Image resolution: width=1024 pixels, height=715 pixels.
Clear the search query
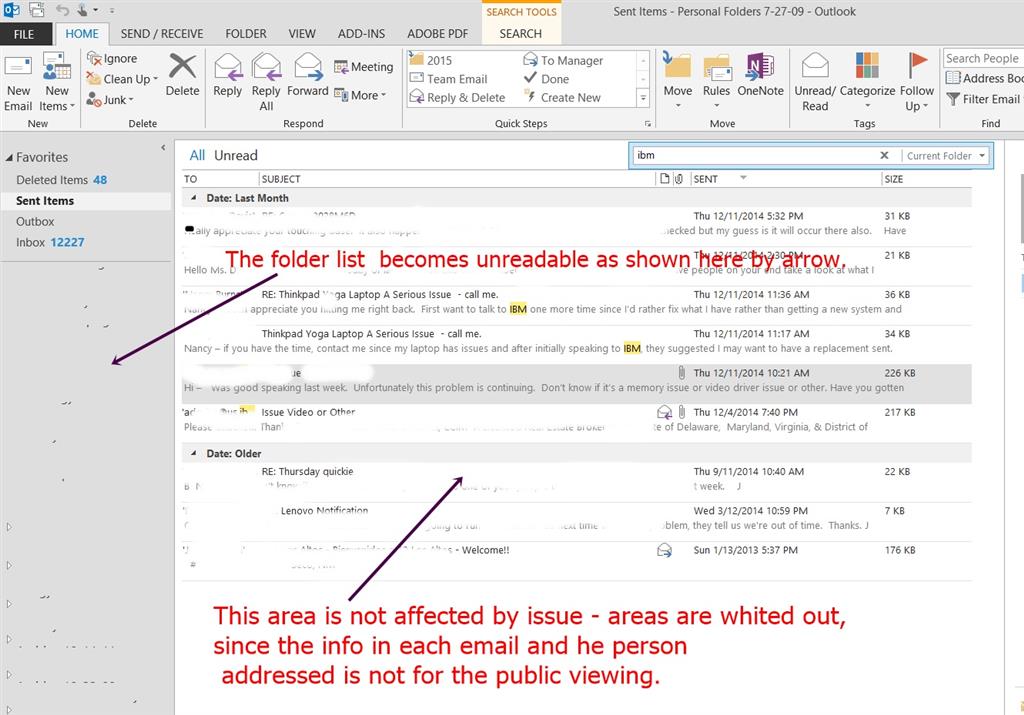click(x=884, y=155)
